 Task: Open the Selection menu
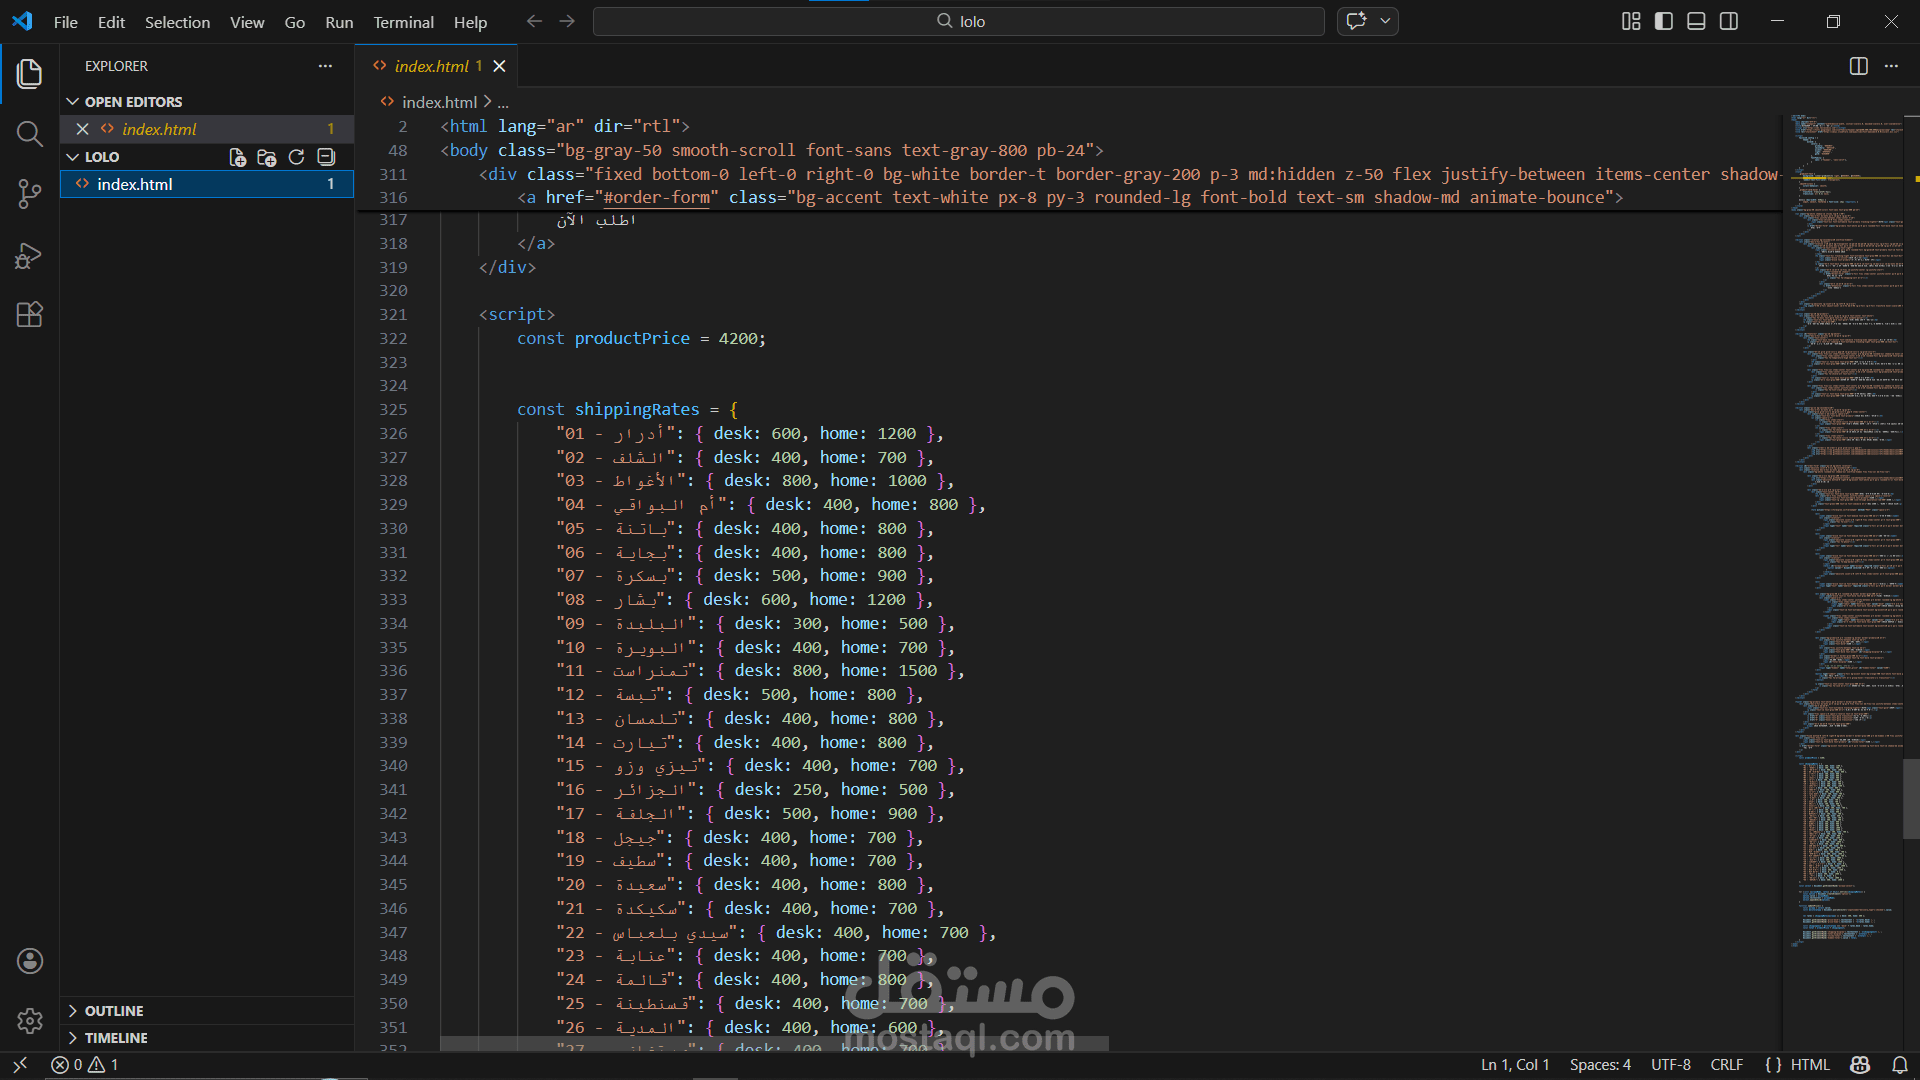click(x=177, y=22)
